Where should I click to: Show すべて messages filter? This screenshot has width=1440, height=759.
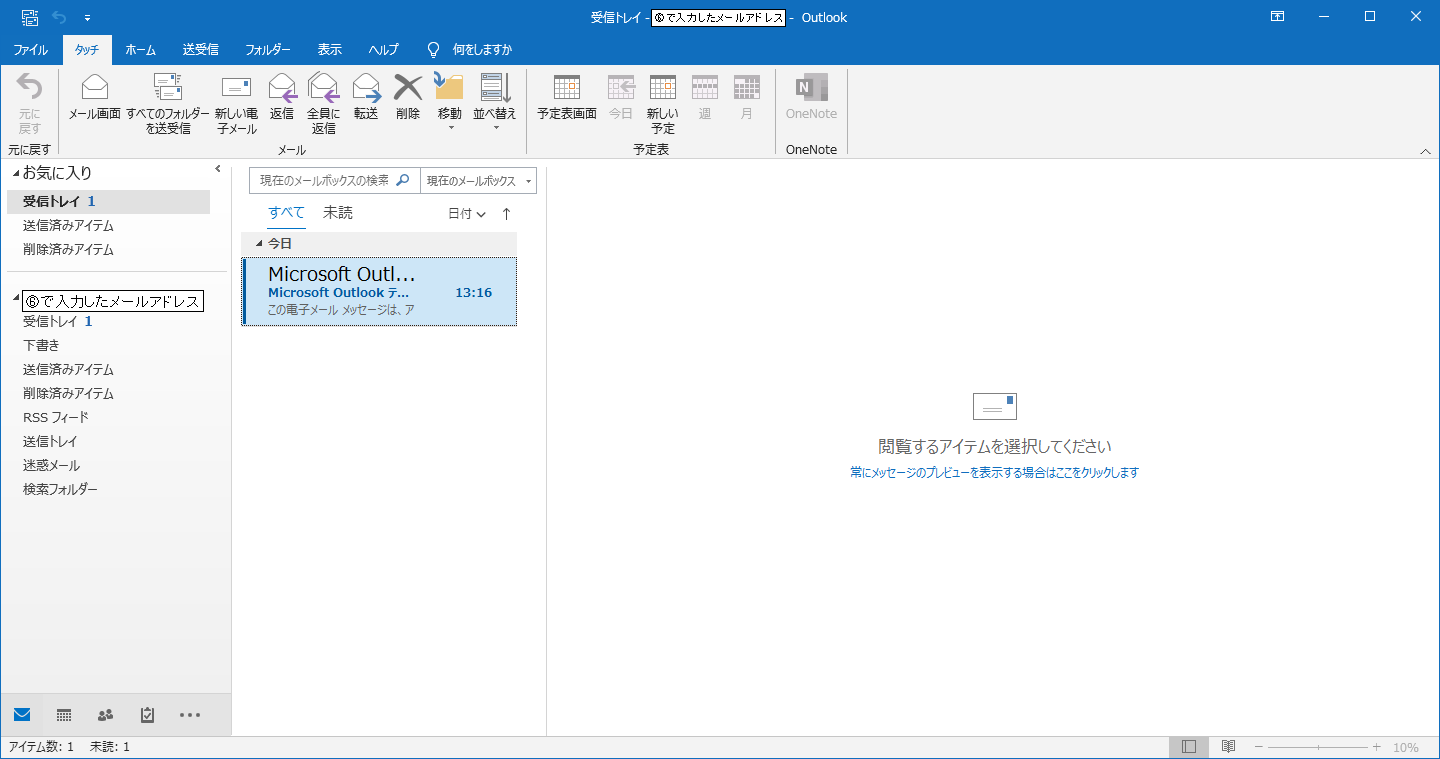coord(286,213)
